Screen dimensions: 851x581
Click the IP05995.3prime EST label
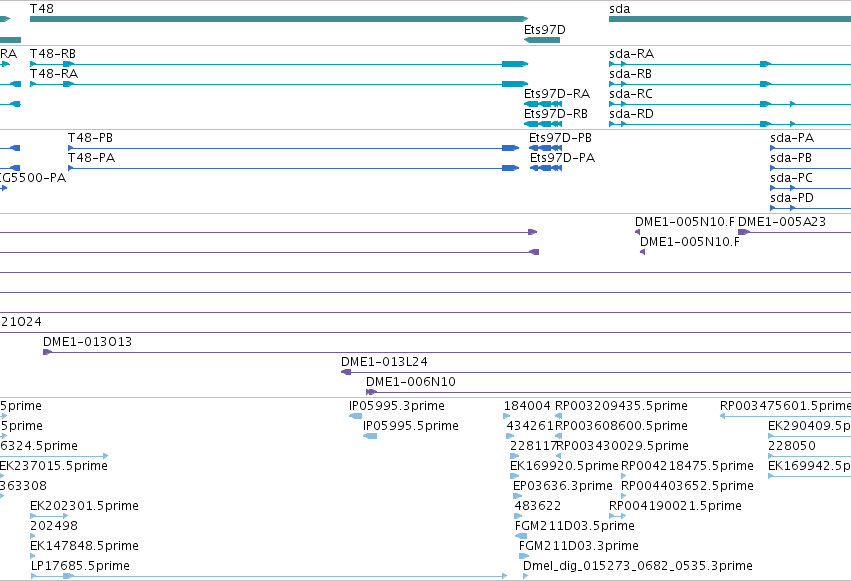pos(397,406)
